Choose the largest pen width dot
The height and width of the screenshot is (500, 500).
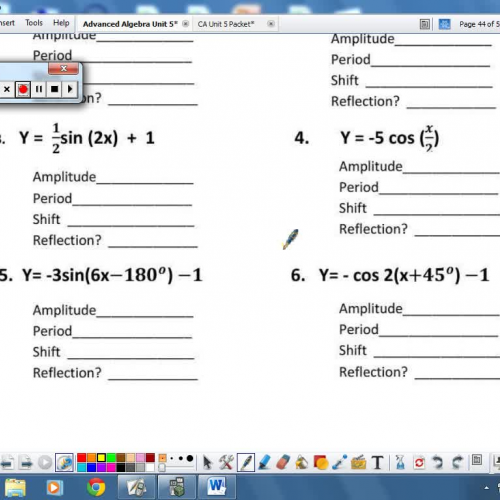[x=190, y=458]
